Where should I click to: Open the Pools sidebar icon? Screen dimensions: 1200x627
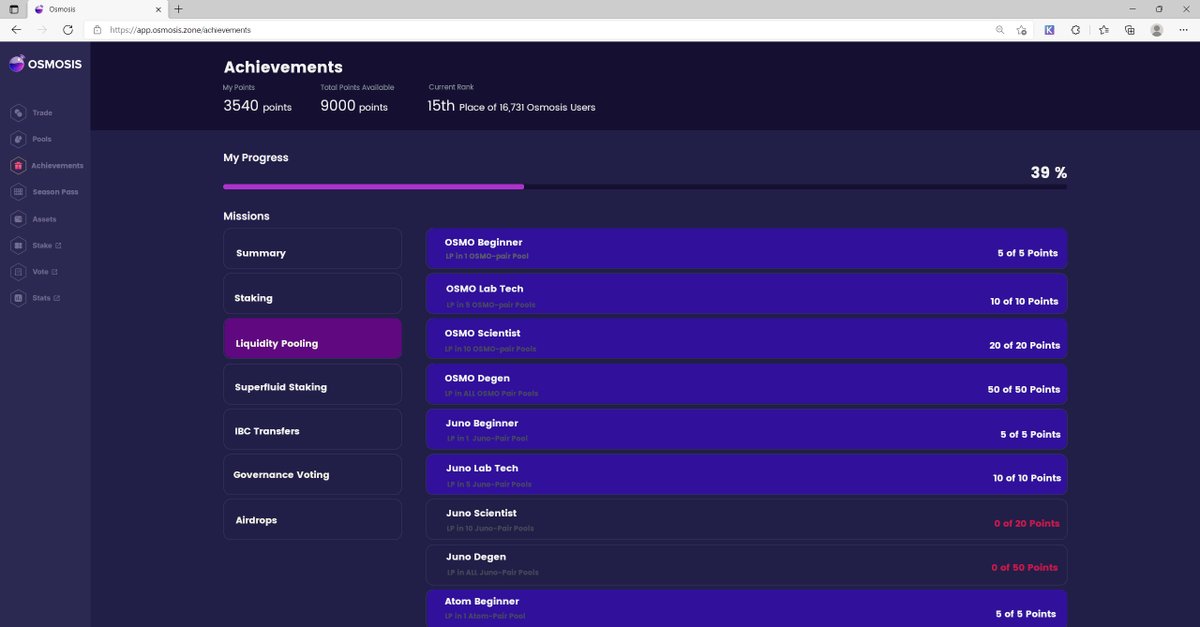[18, 139]
